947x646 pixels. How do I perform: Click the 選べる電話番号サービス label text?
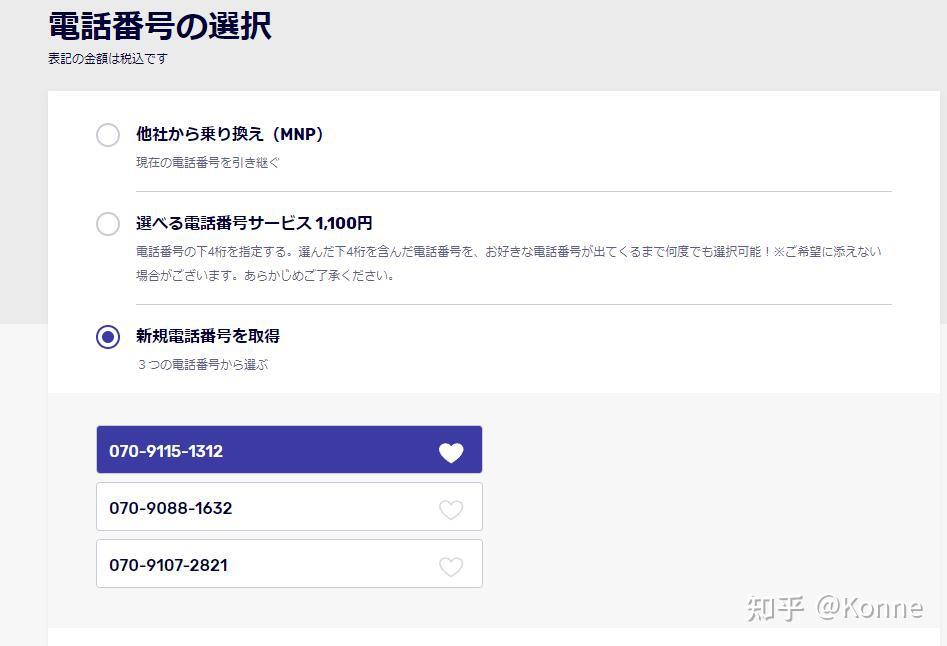224,223
